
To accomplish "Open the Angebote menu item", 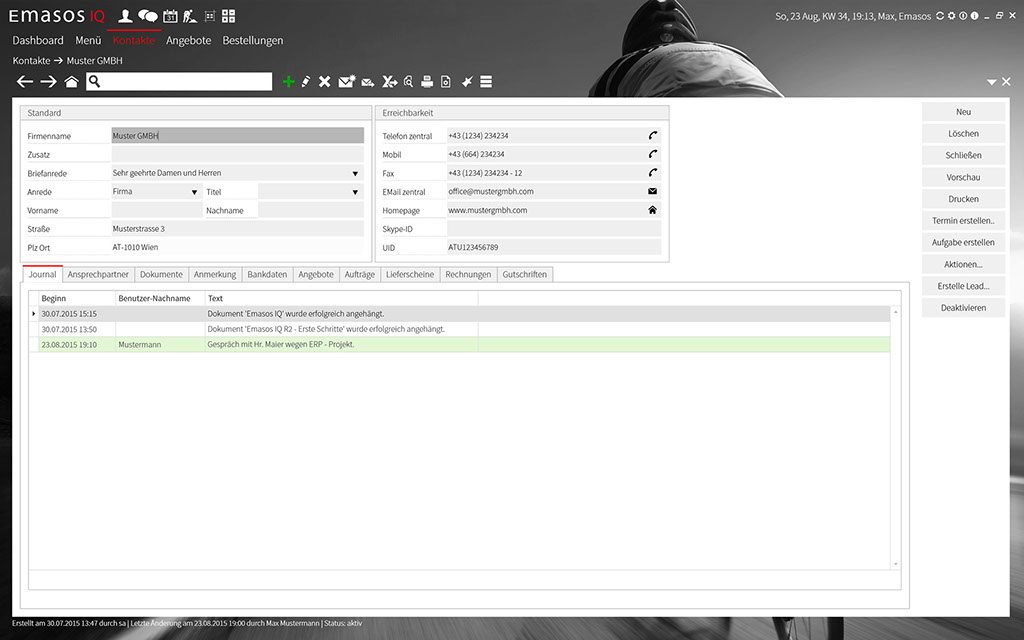I will click(x=188, y=41).
